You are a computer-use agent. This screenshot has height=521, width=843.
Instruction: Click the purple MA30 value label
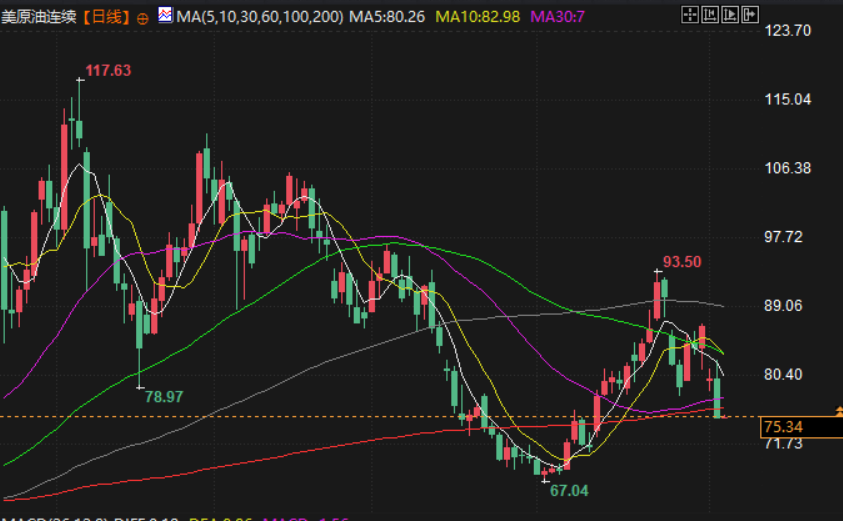coord(558,17)
